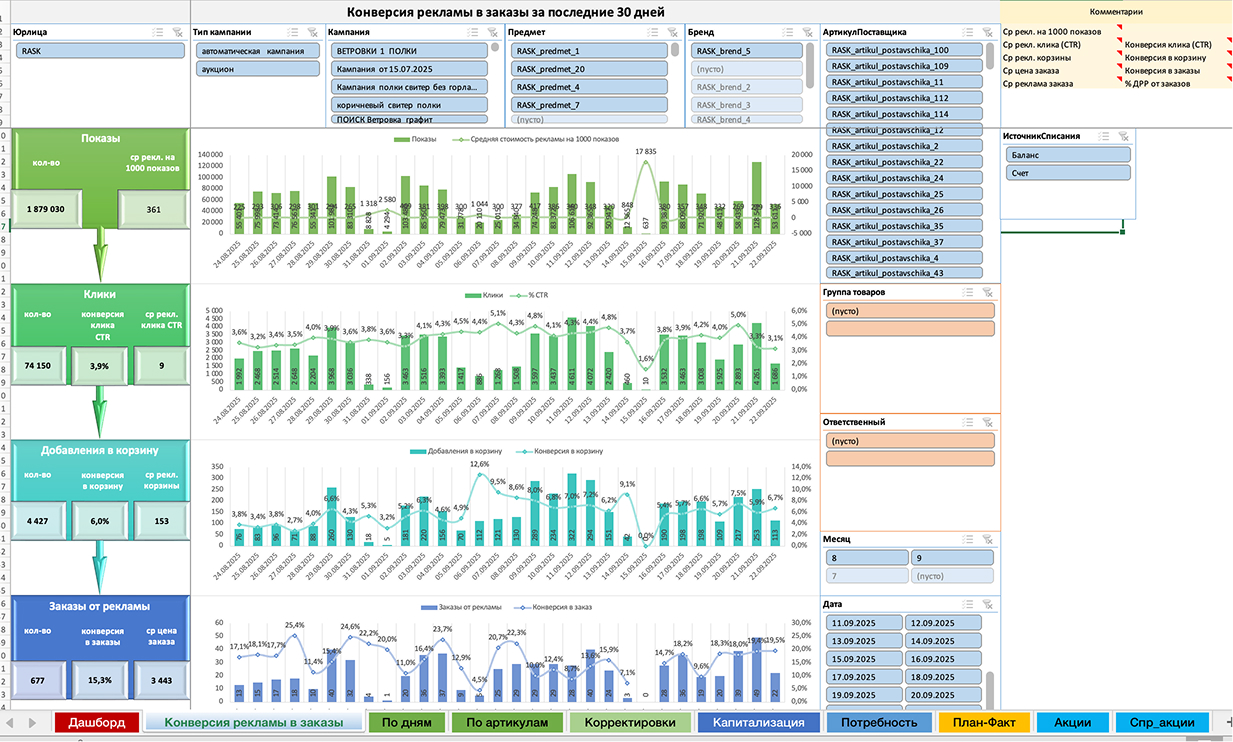
Task: Toggle the аукцион campaign type filter
Action: (257, 69)
